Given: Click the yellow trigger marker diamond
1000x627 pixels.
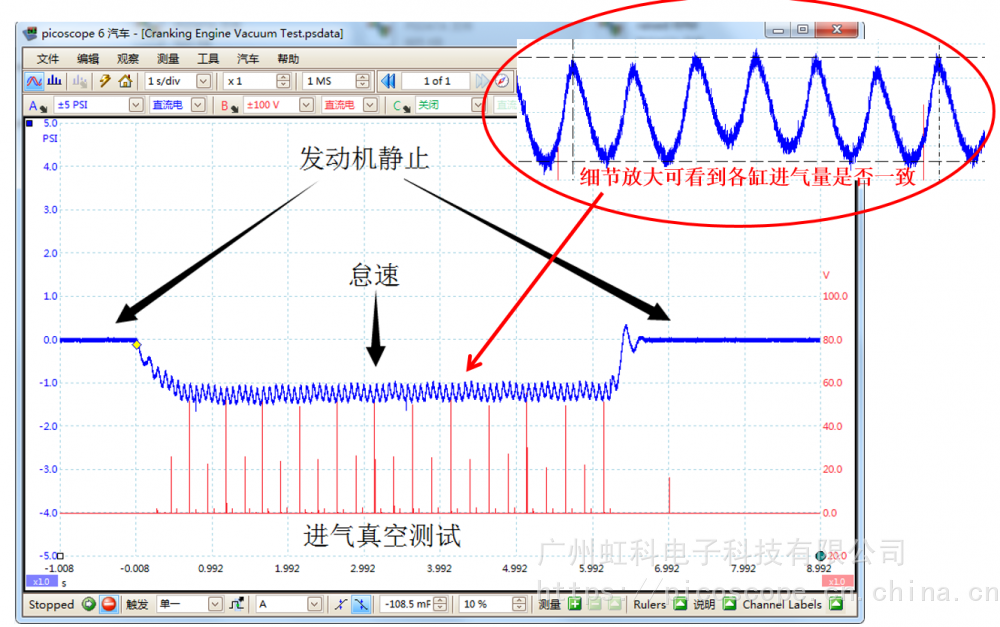Looking at the screenshot, I should pos(136,344).
